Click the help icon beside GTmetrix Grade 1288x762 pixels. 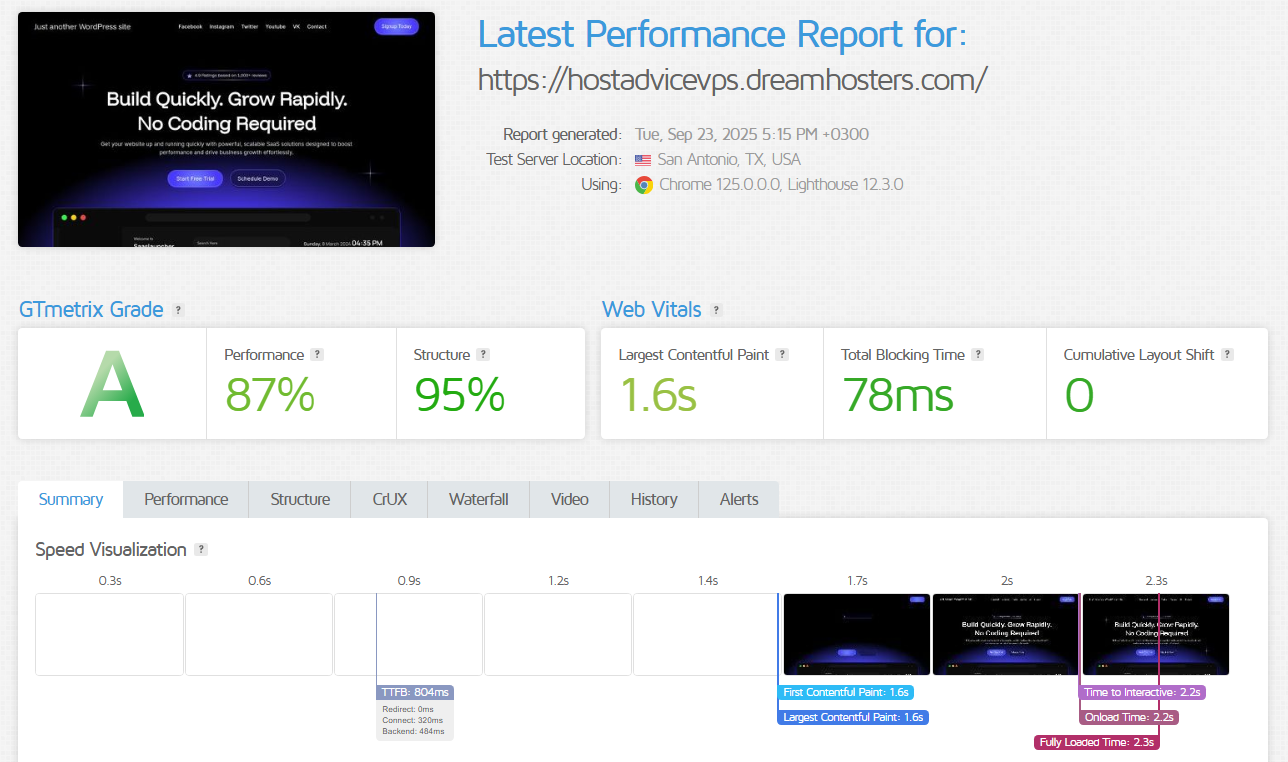tap(179, 310)
